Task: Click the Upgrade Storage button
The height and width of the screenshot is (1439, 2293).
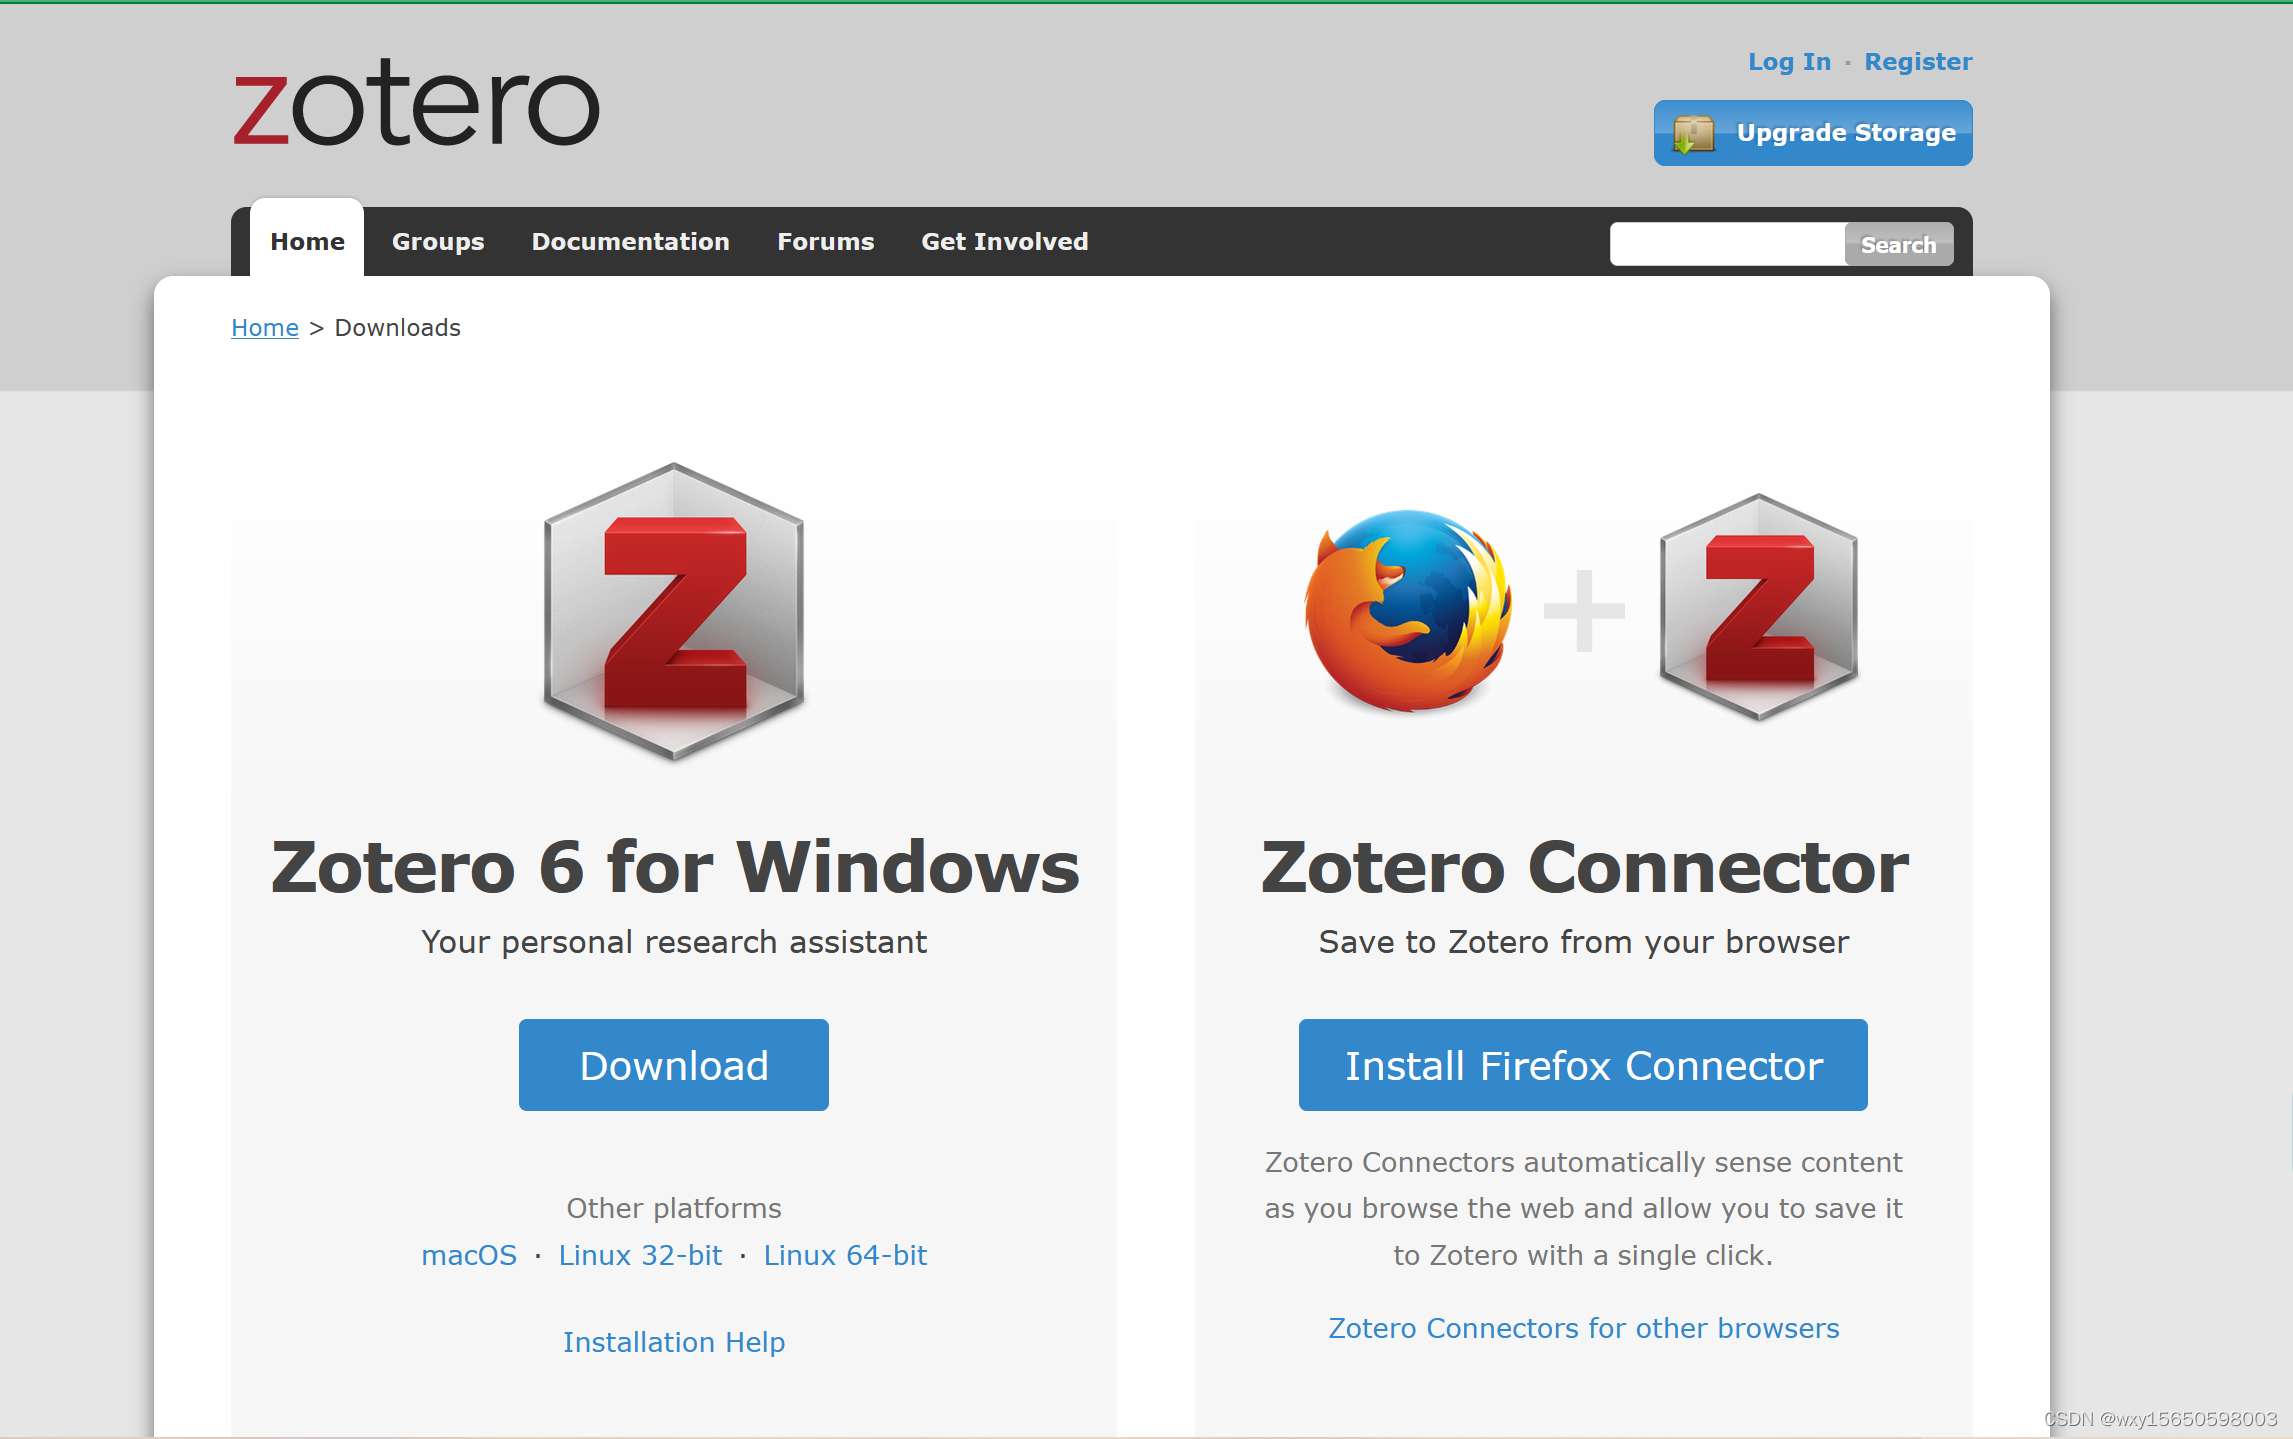Action: point(1812,133)
